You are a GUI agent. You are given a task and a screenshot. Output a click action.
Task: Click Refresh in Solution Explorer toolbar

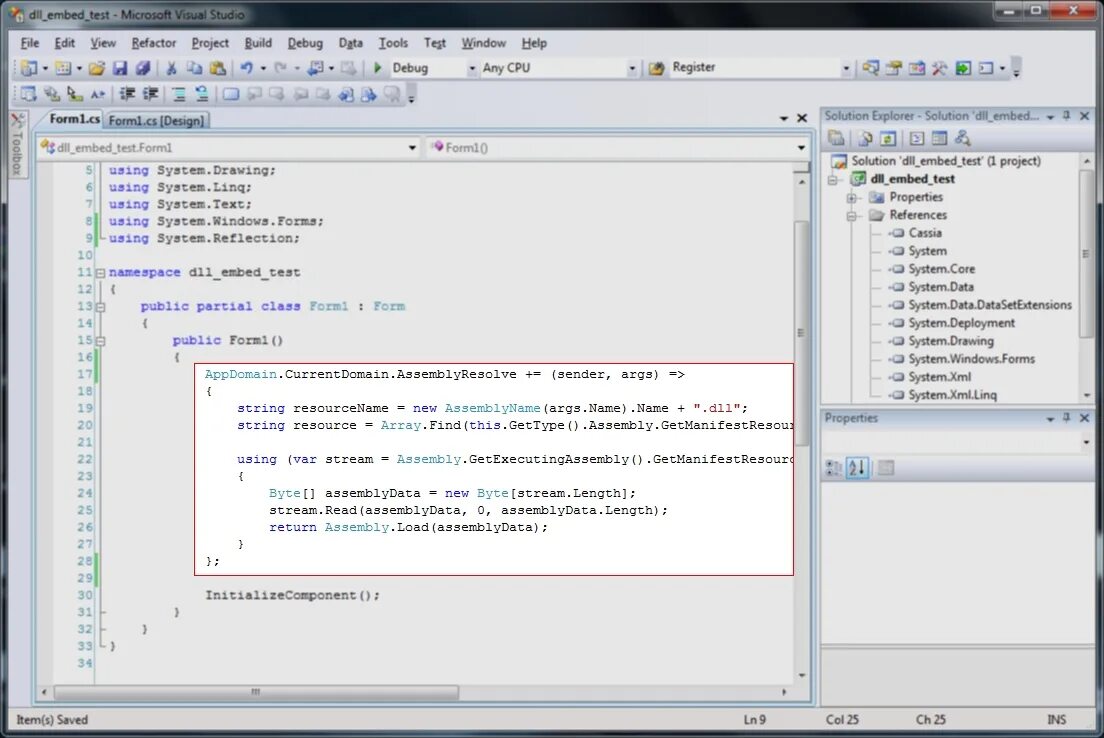888,138
